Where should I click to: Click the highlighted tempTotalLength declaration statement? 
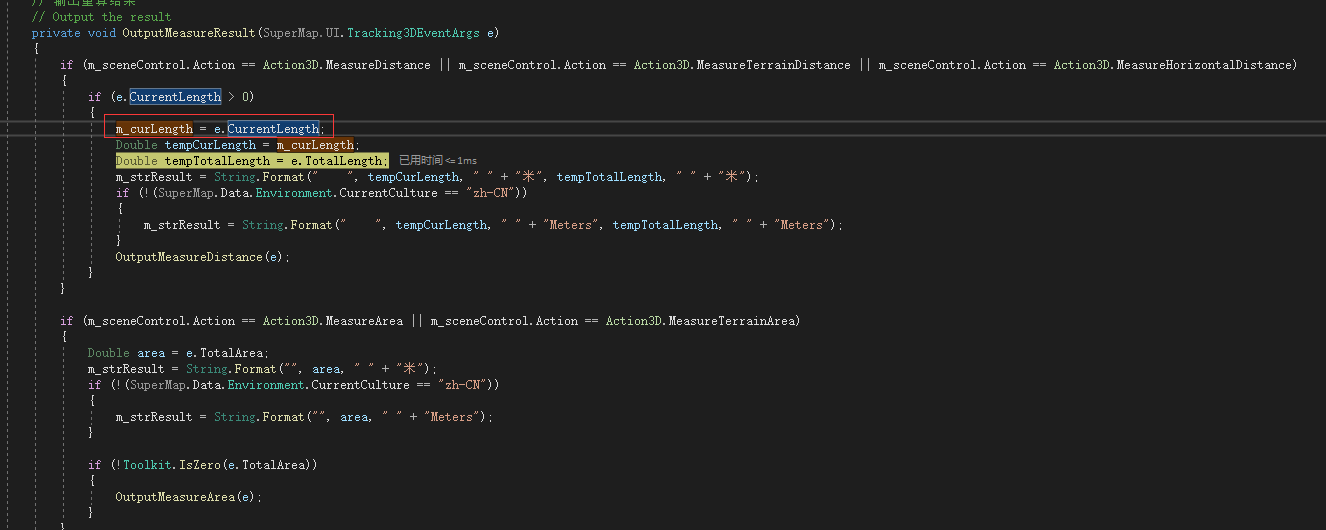pyautogui.click(x=251, y=161)
